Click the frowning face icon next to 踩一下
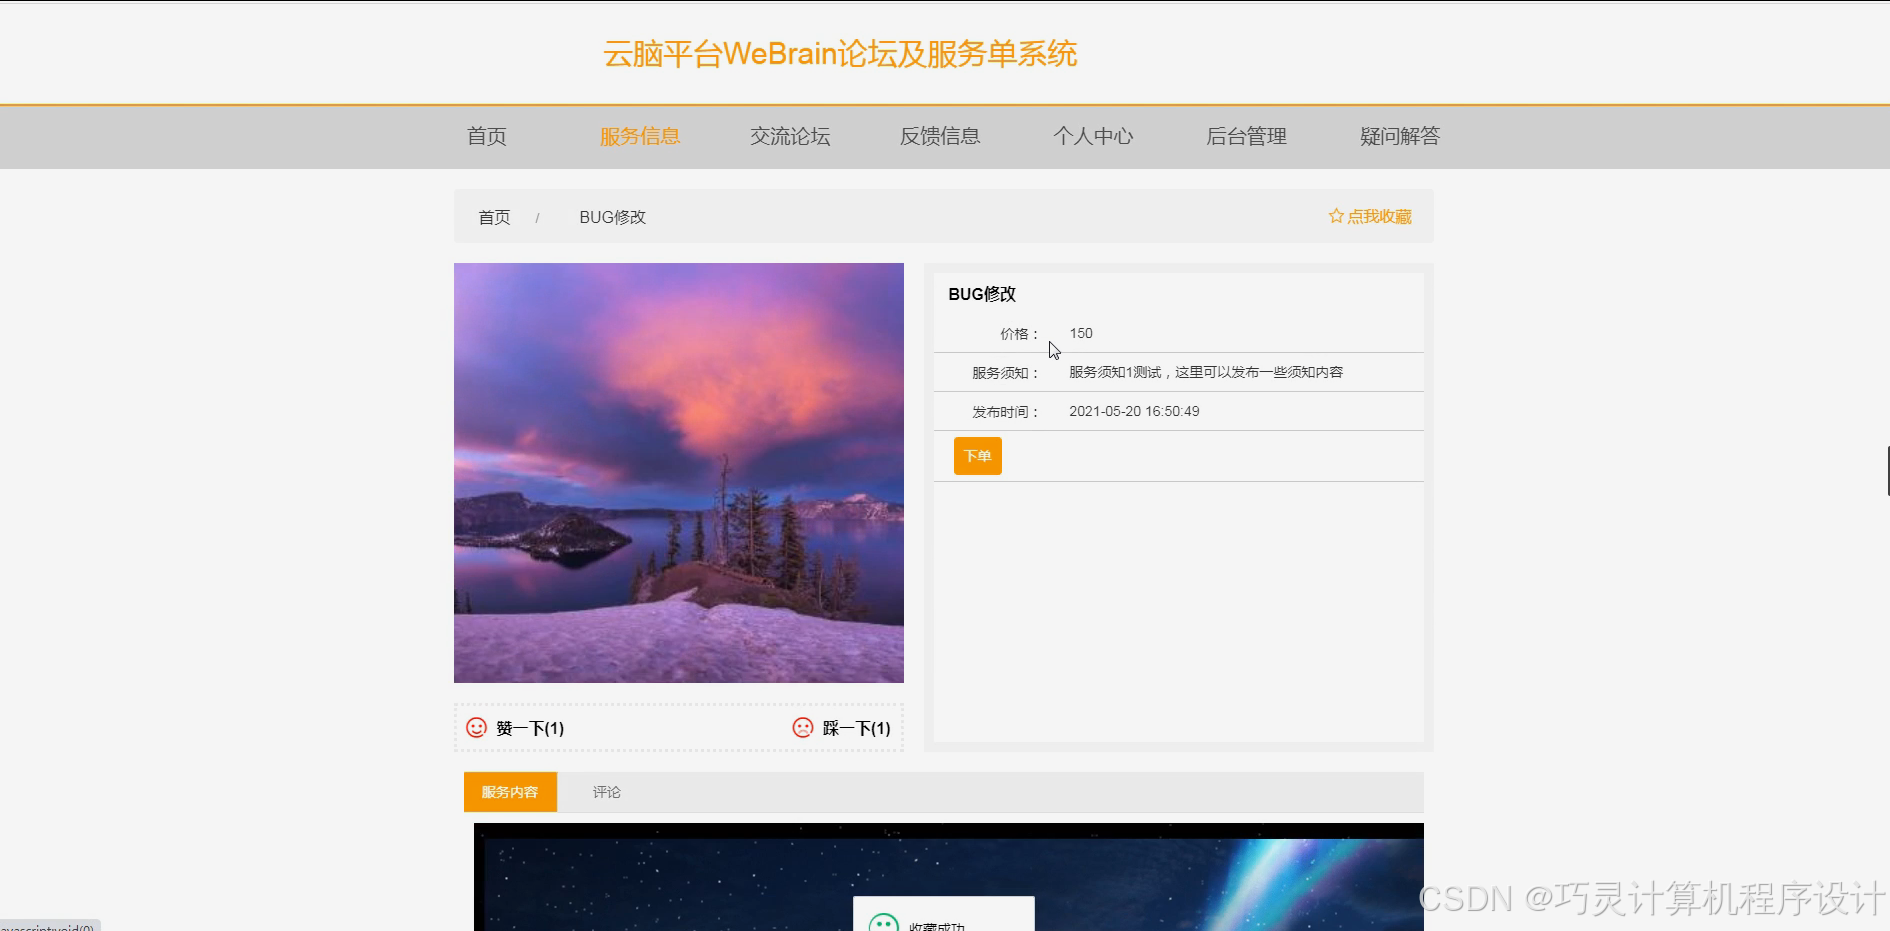The width and height of the screenshot is (1890, 931). [803, 728]
